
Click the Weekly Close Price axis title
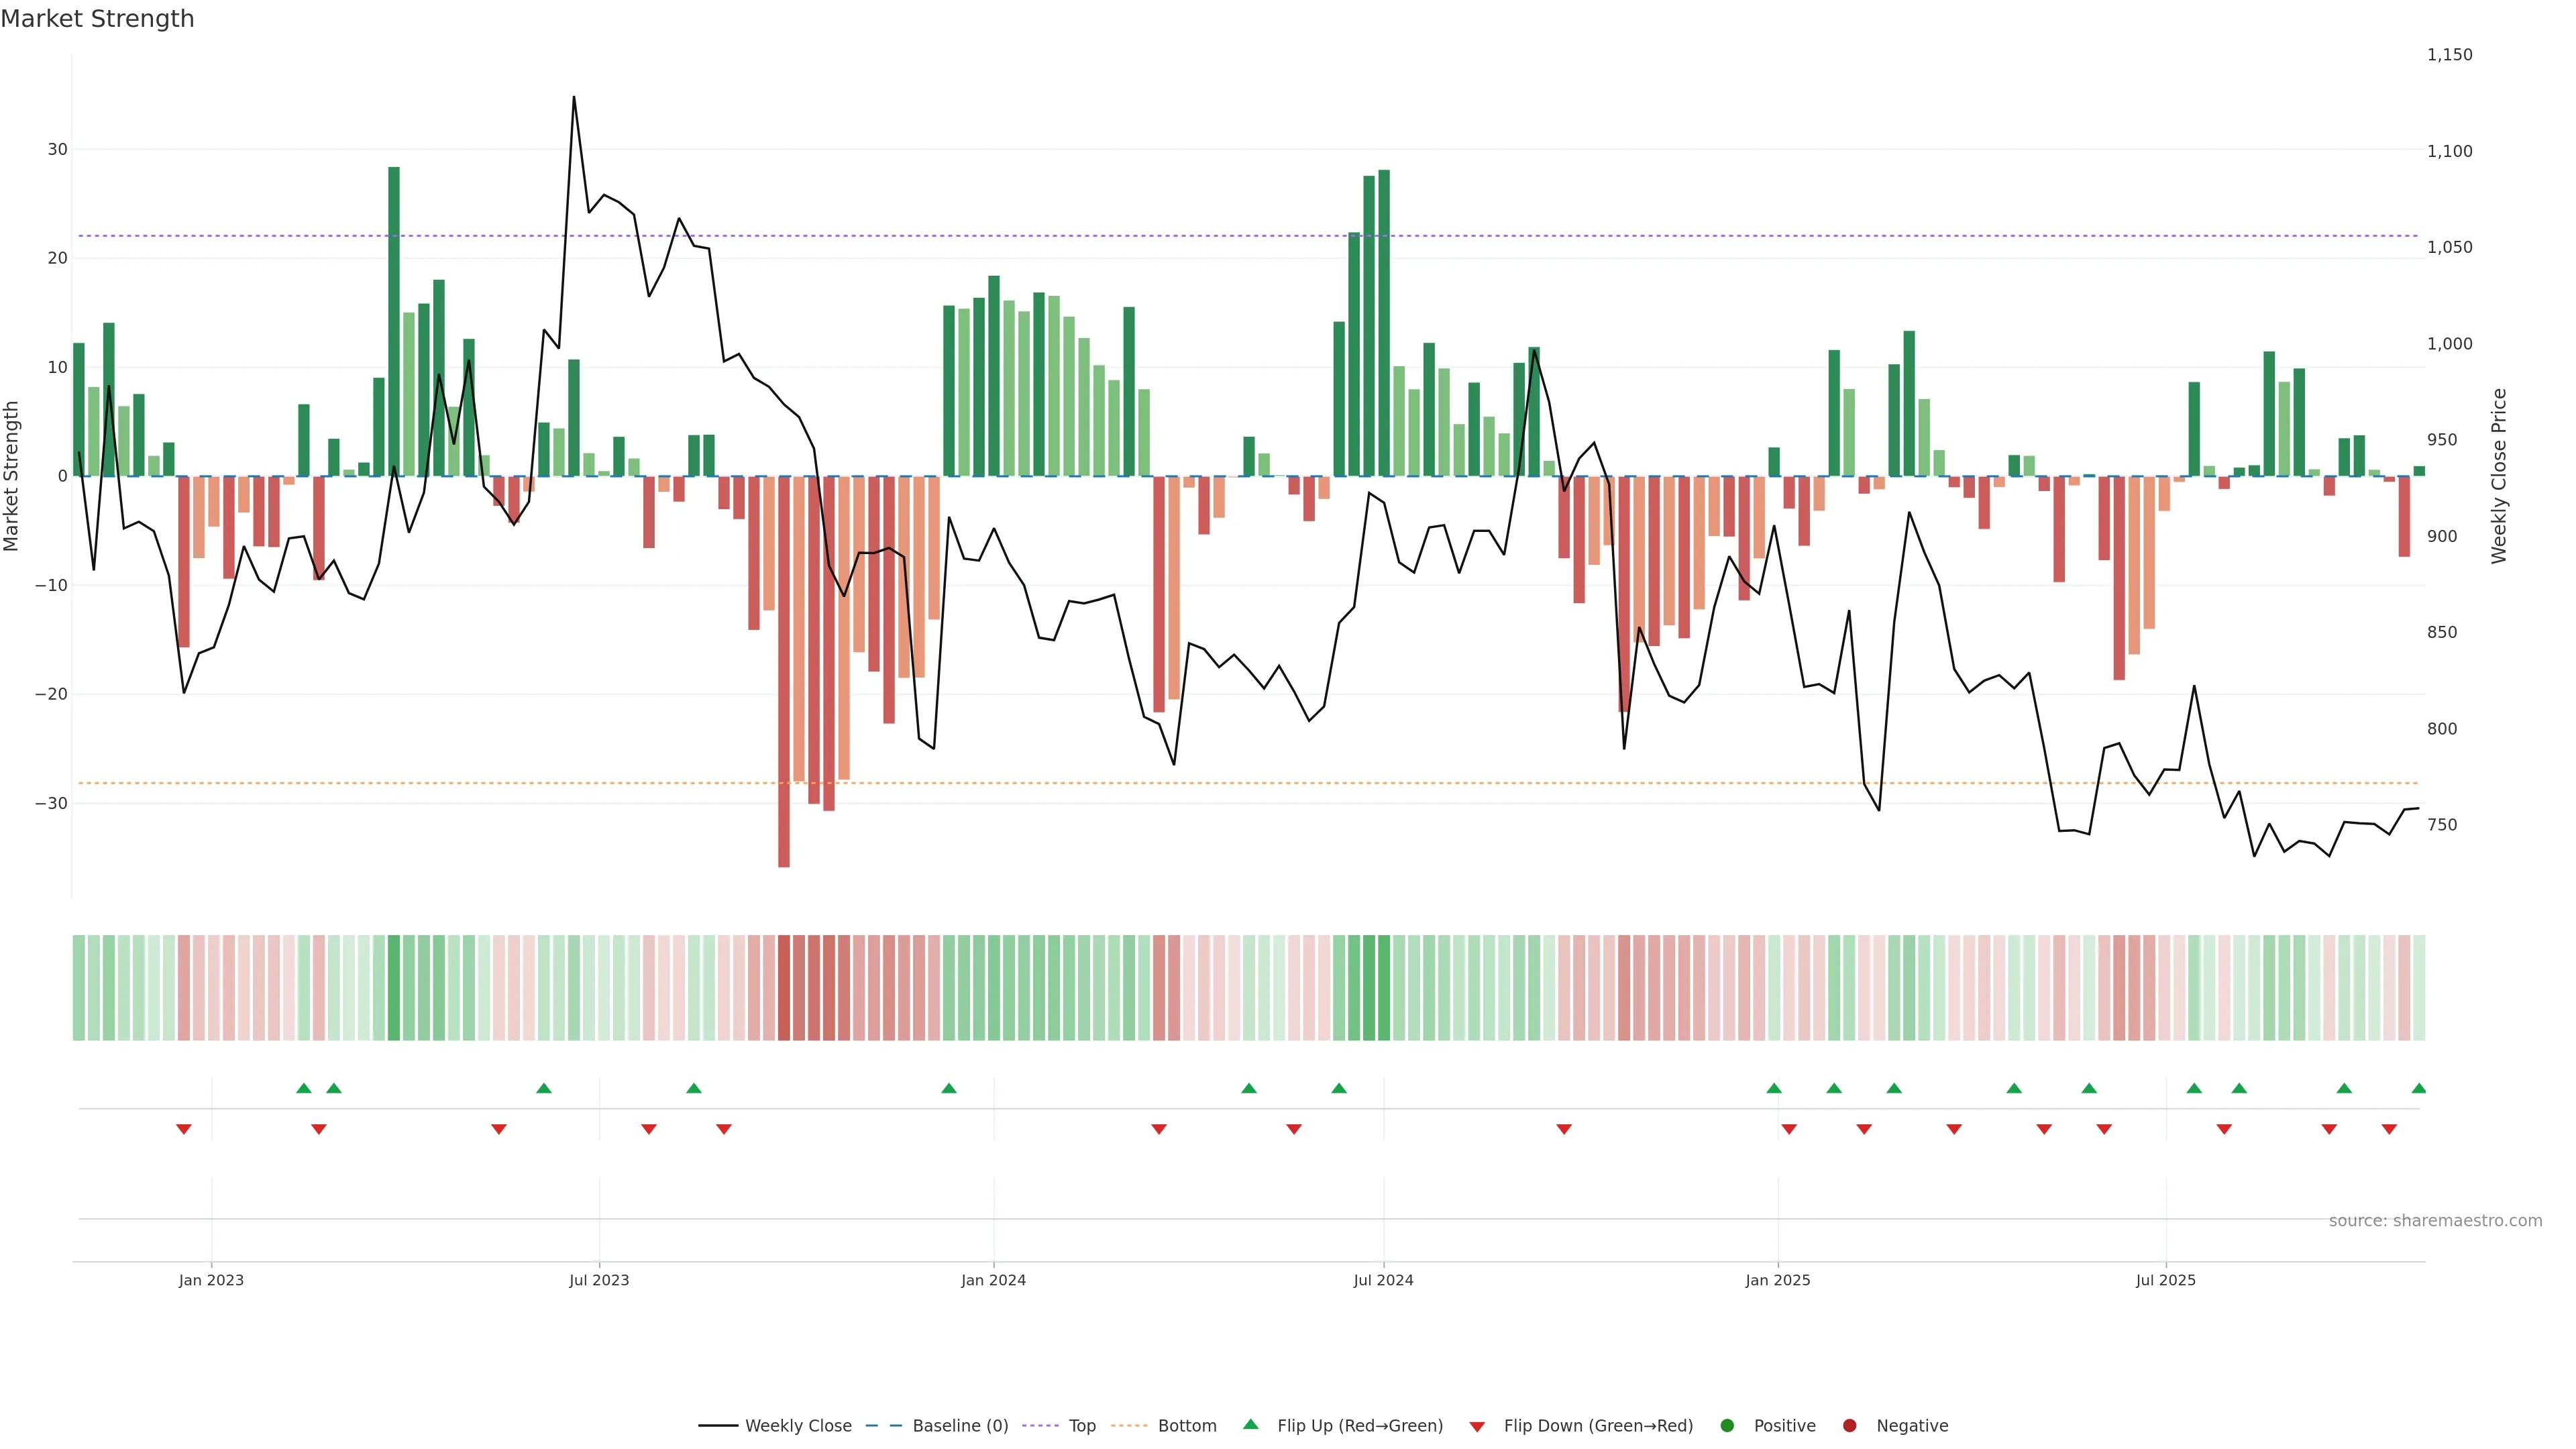click(2499, 476)
